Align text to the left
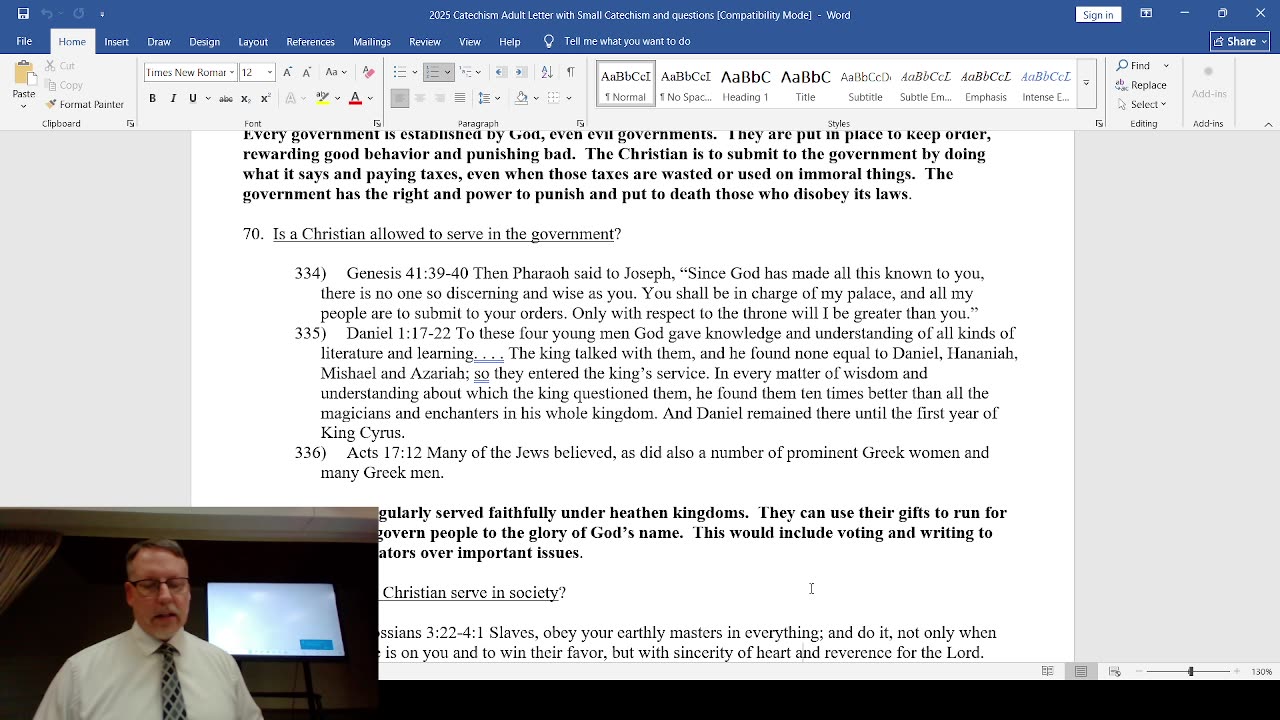 pyautogui.click(x=399, y=98)
